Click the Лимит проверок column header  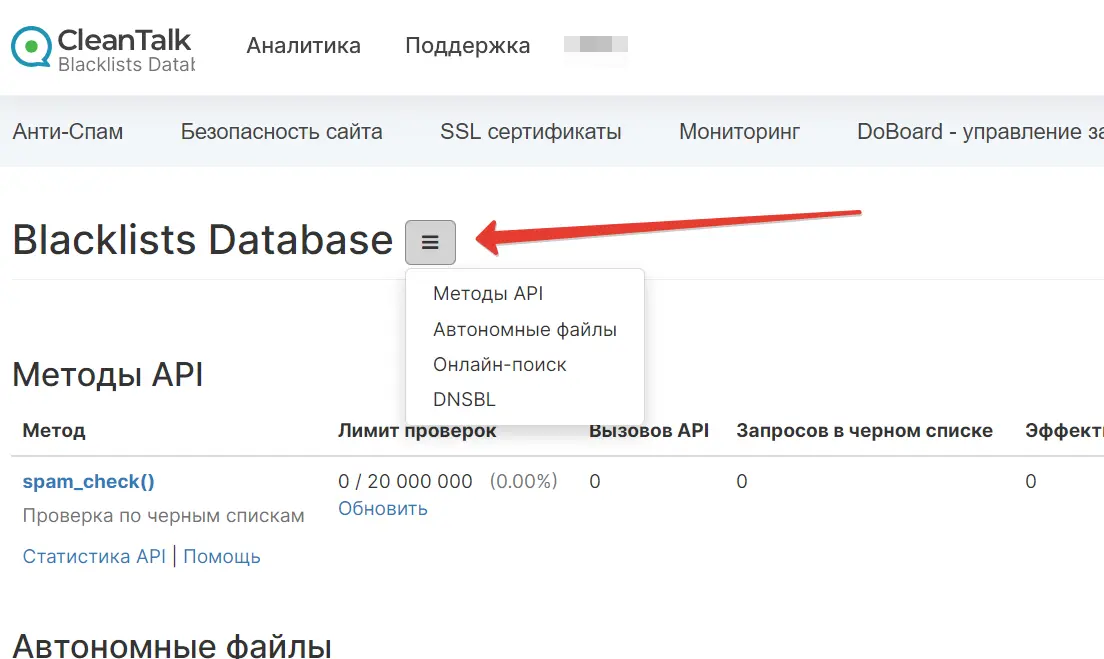coord(417,430)
